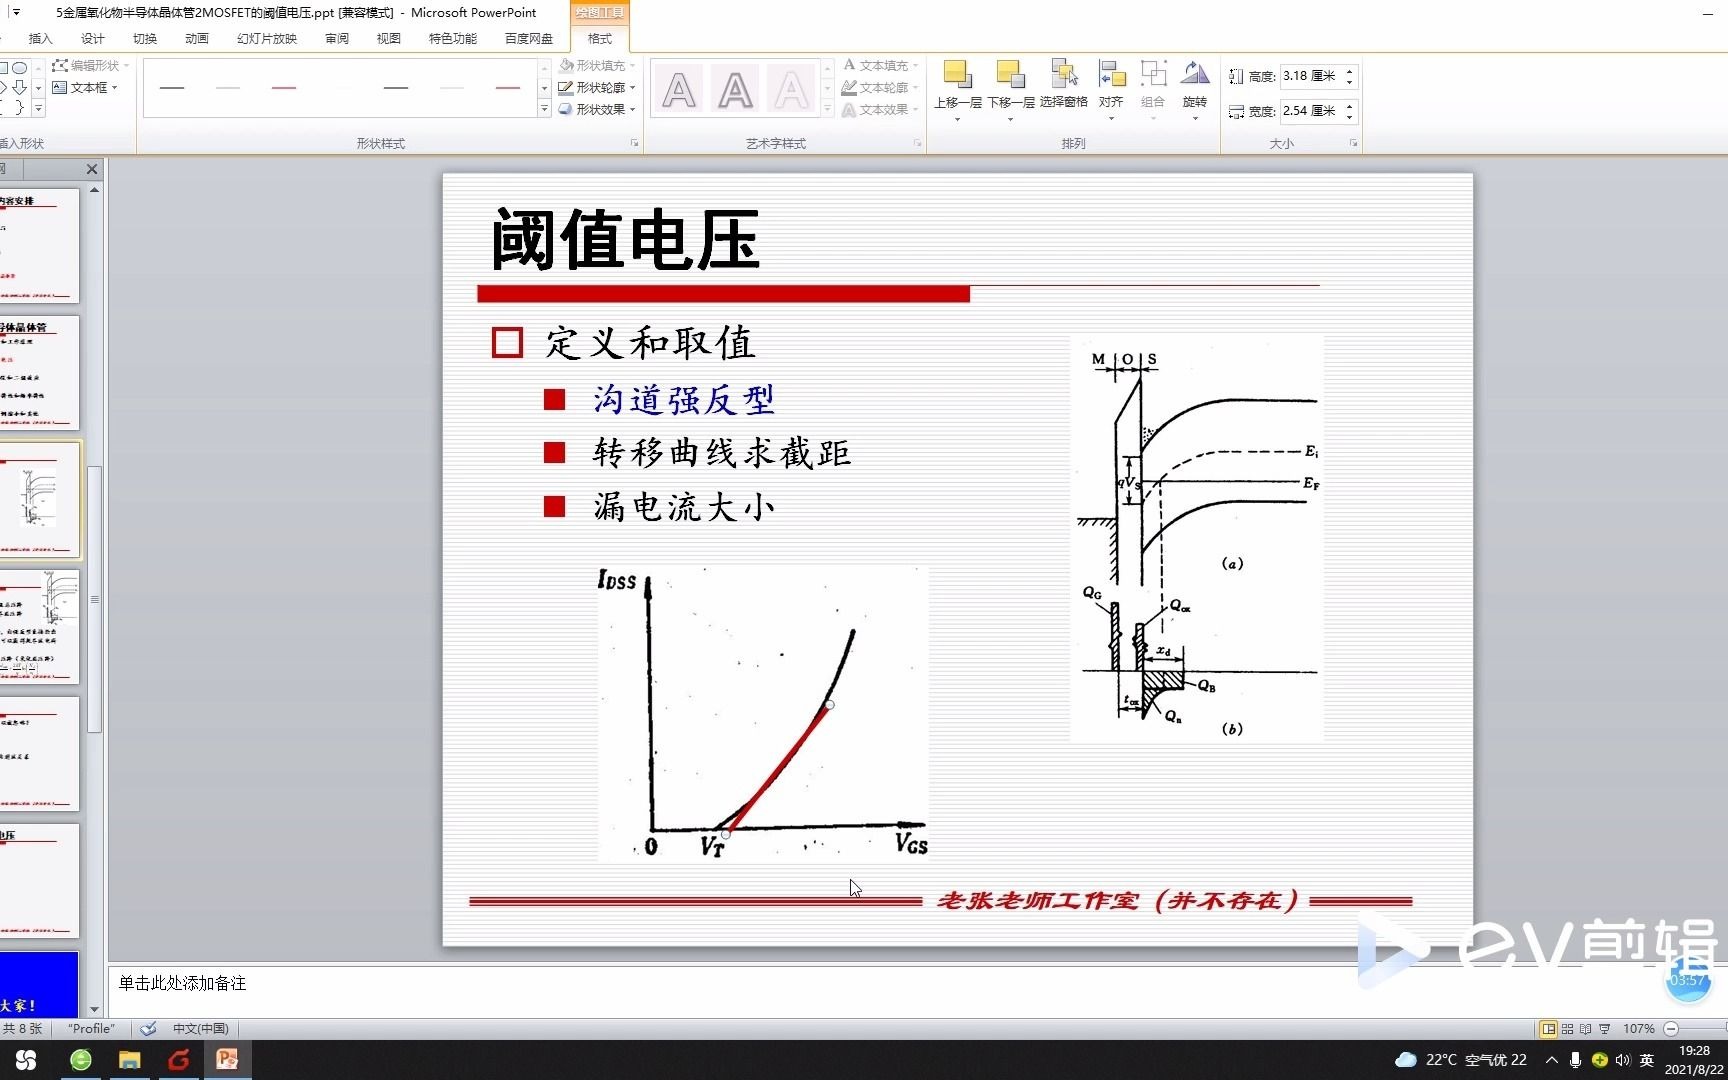Click the height (高度) input field
Viewport: 1728px width, 1080px height.
pos(1311,76)
